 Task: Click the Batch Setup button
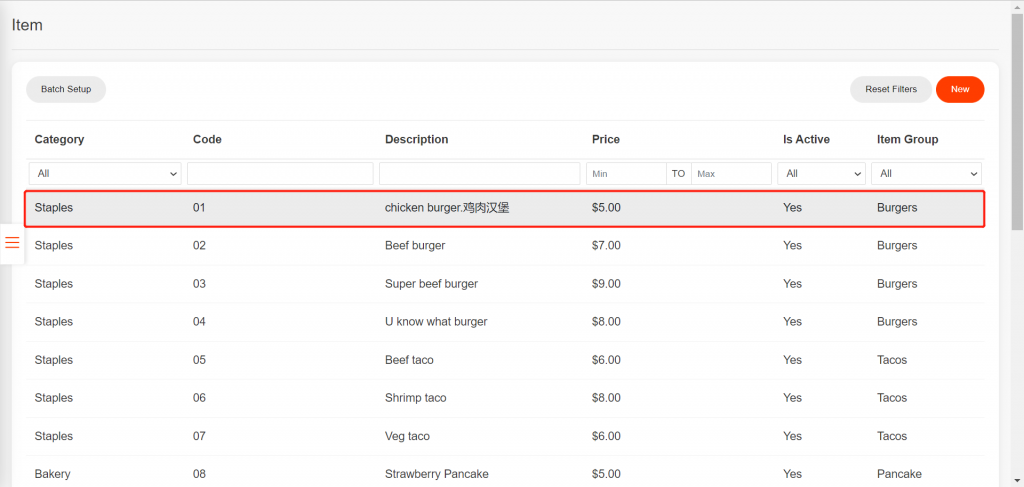click(66, 89)
